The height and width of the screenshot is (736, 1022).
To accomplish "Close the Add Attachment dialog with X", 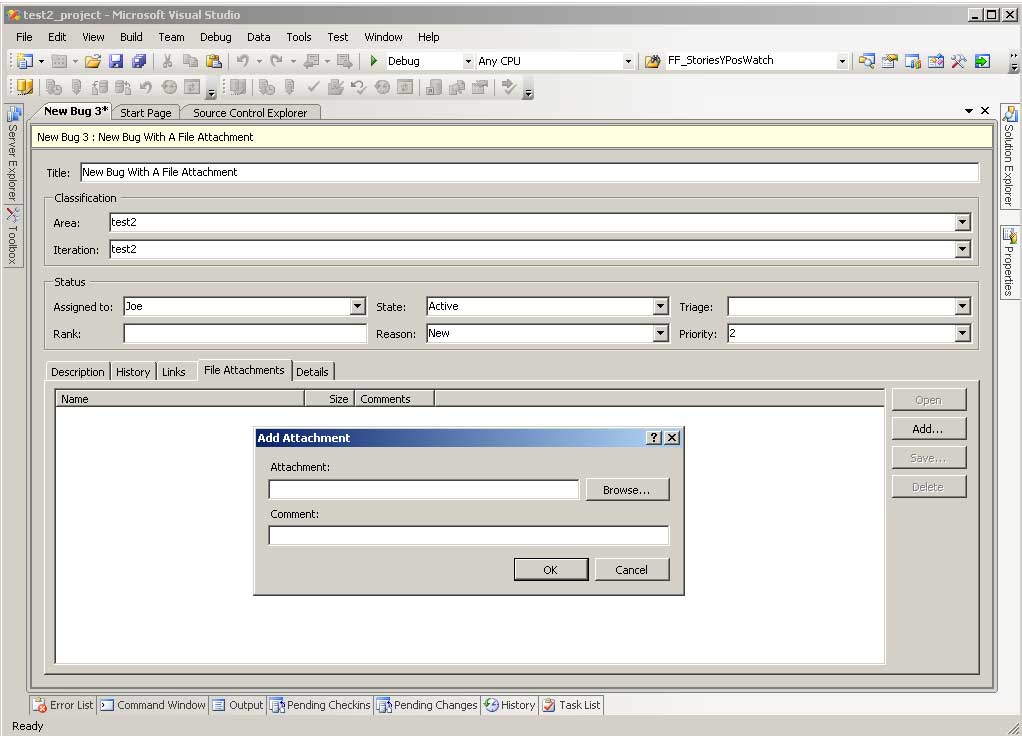I will pos(672,437).
